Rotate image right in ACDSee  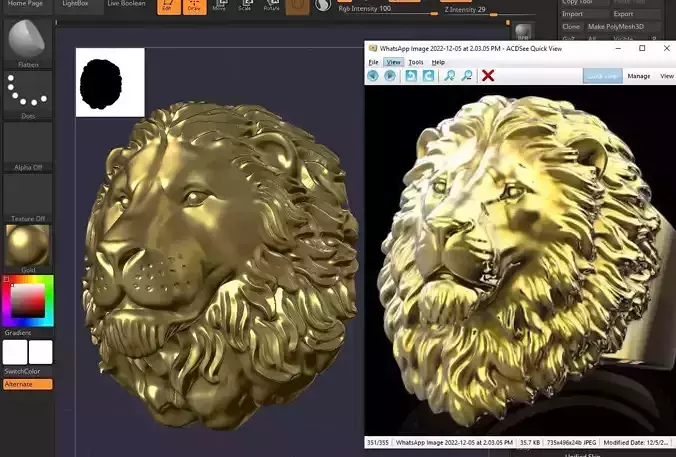tap(428, 76)
